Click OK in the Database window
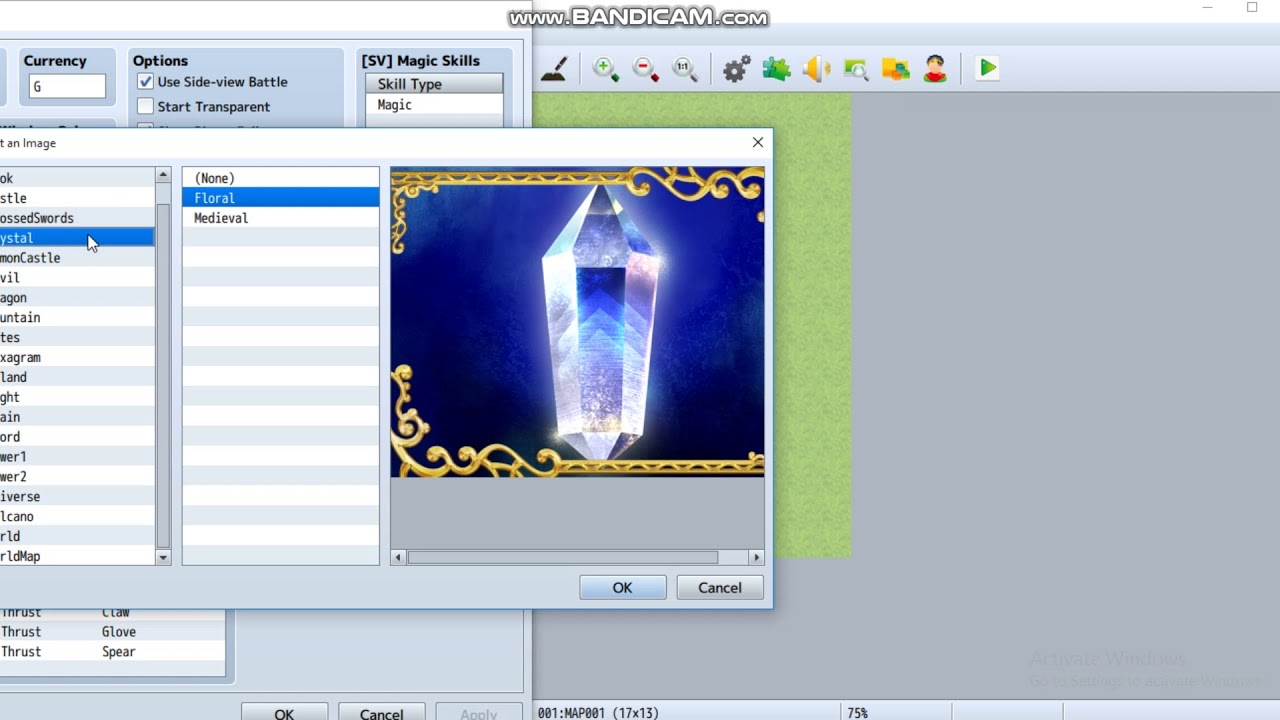 pyautogui.click(x=284, y=712)
